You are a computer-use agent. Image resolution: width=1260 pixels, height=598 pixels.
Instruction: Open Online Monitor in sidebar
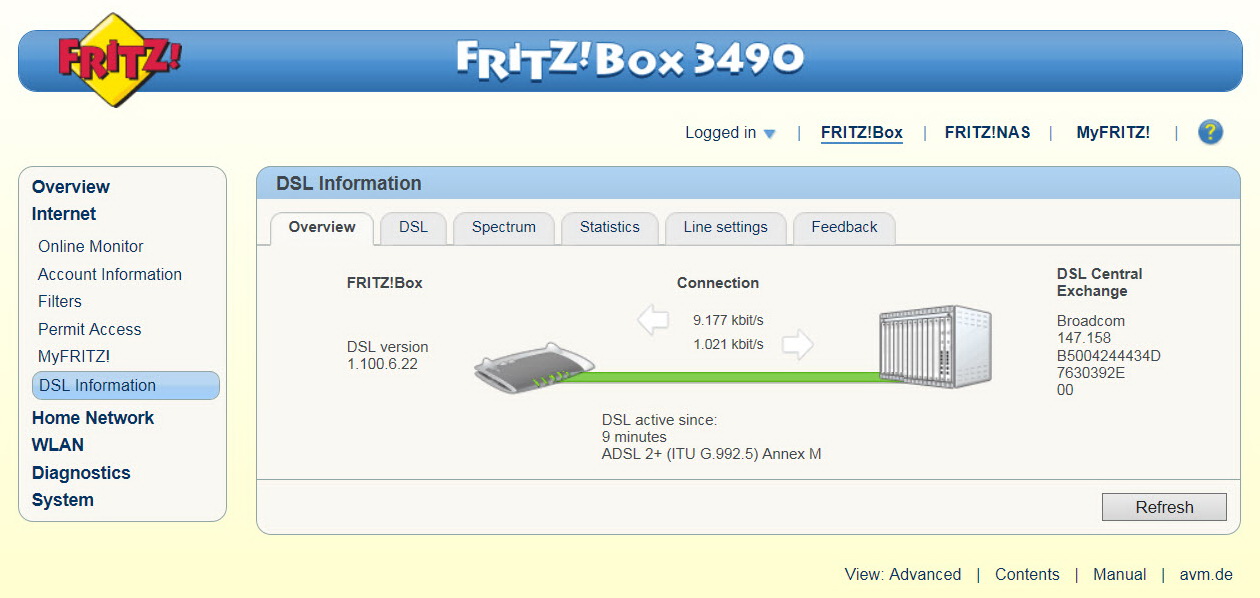click(91, 247)
